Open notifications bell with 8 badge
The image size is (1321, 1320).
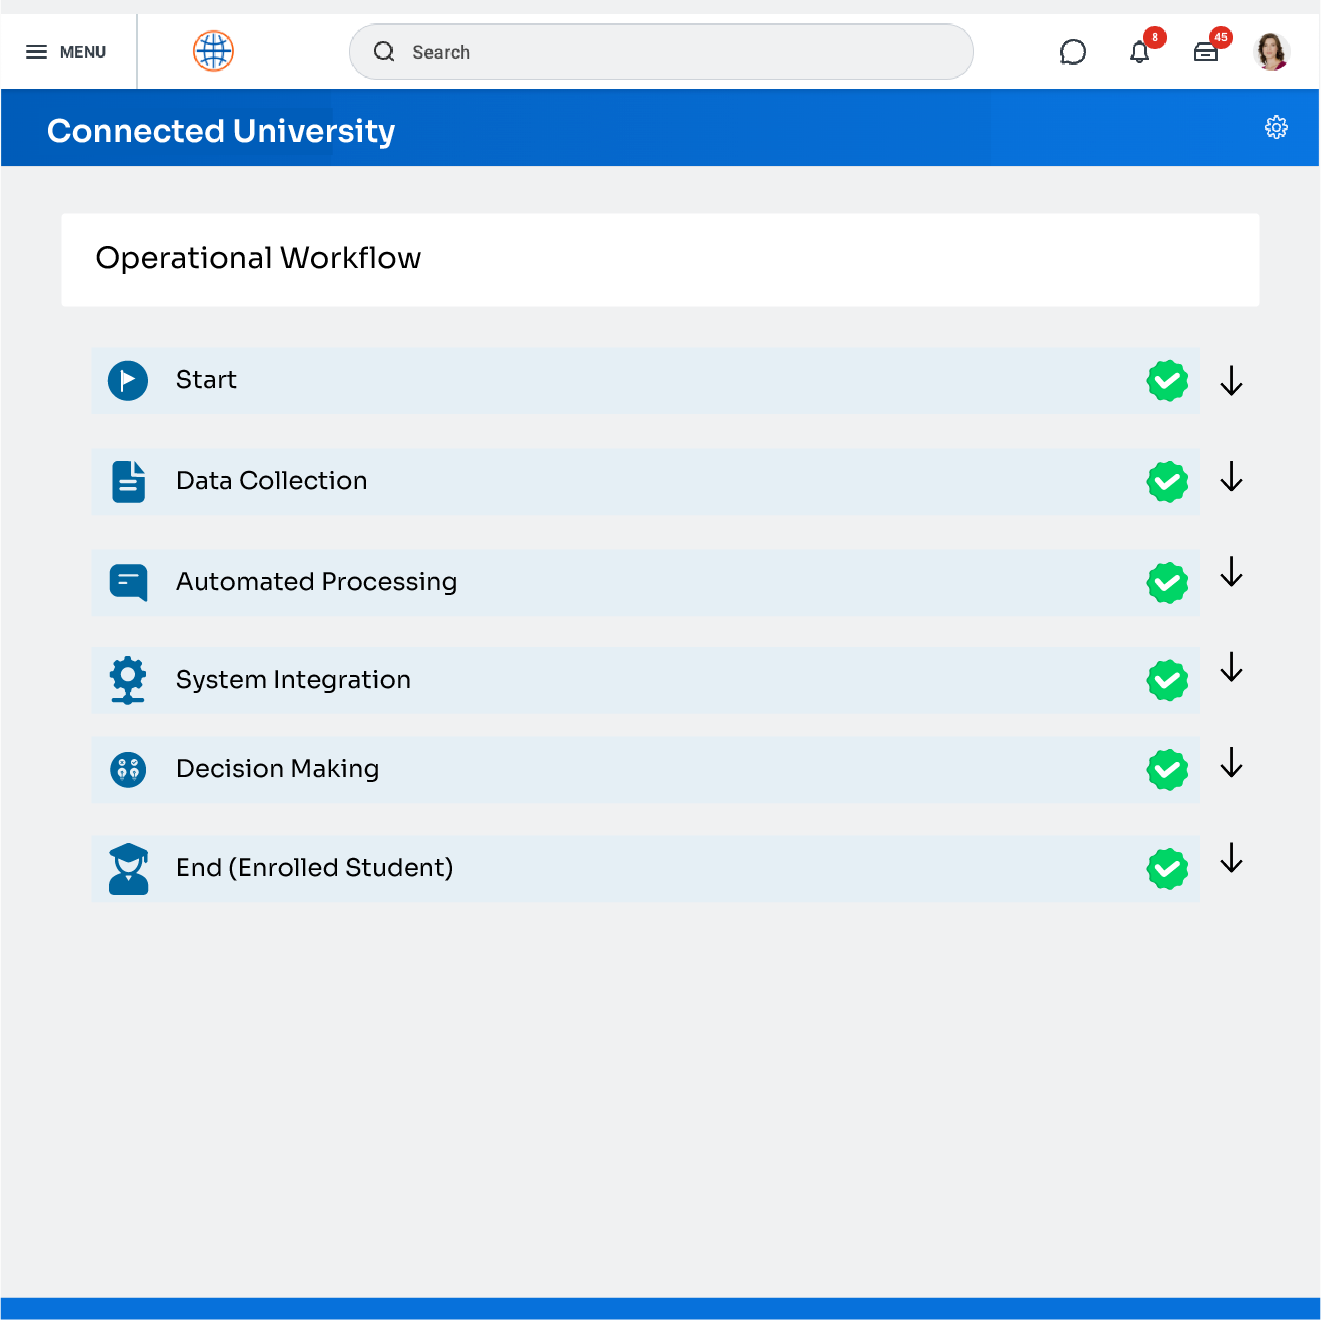click(x=1139, y=52)
